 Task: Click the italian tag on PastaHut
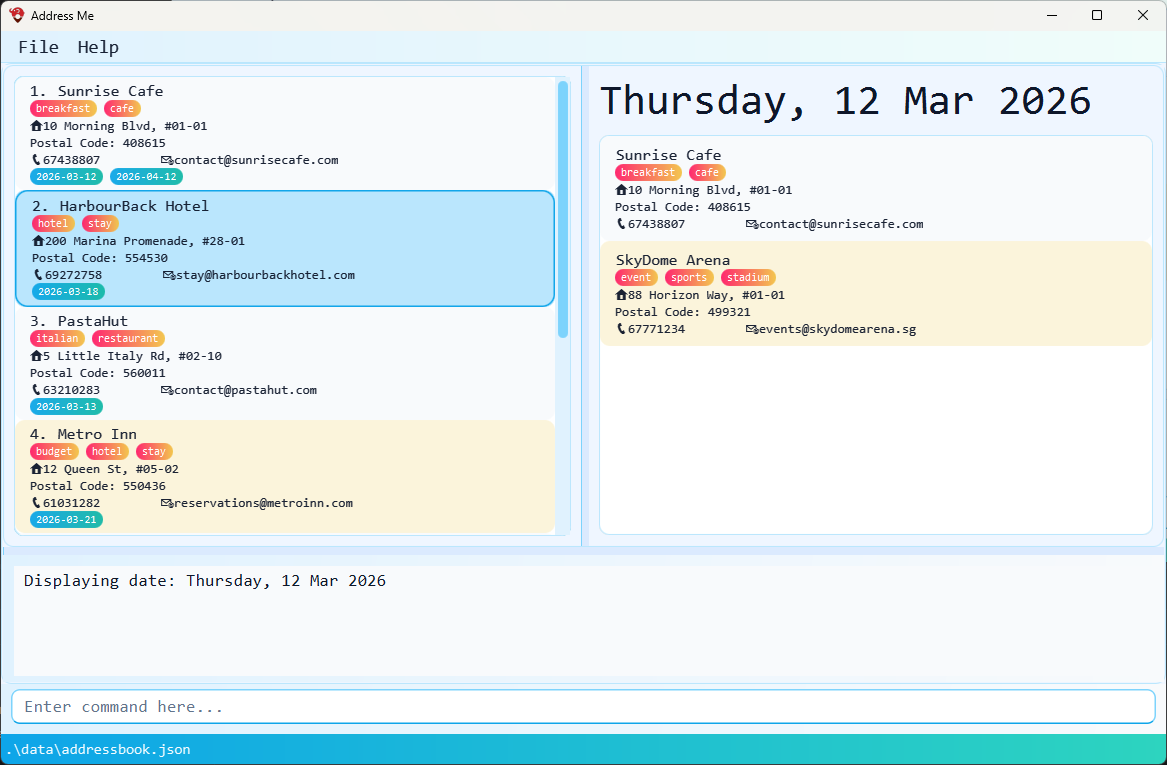tap(57, 339)
